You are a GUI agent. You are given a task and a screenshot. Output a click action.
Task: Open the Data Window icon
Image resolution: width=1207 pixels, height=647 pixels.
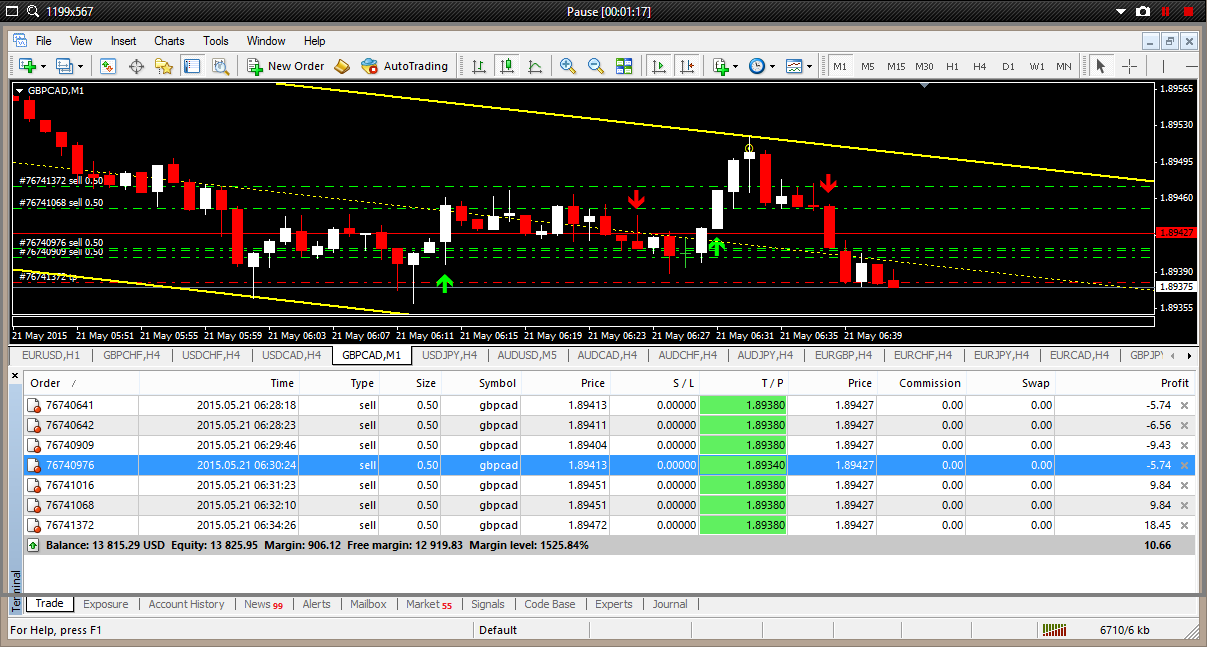pyautogui.click(x=136, y=66)
